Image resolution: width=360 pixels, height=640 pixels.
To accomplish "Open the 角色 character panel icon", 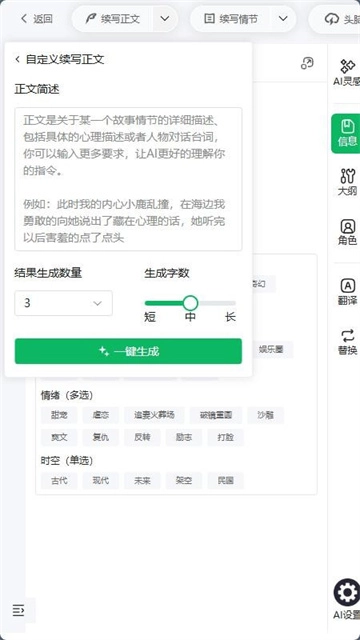I will click(347, 232).
